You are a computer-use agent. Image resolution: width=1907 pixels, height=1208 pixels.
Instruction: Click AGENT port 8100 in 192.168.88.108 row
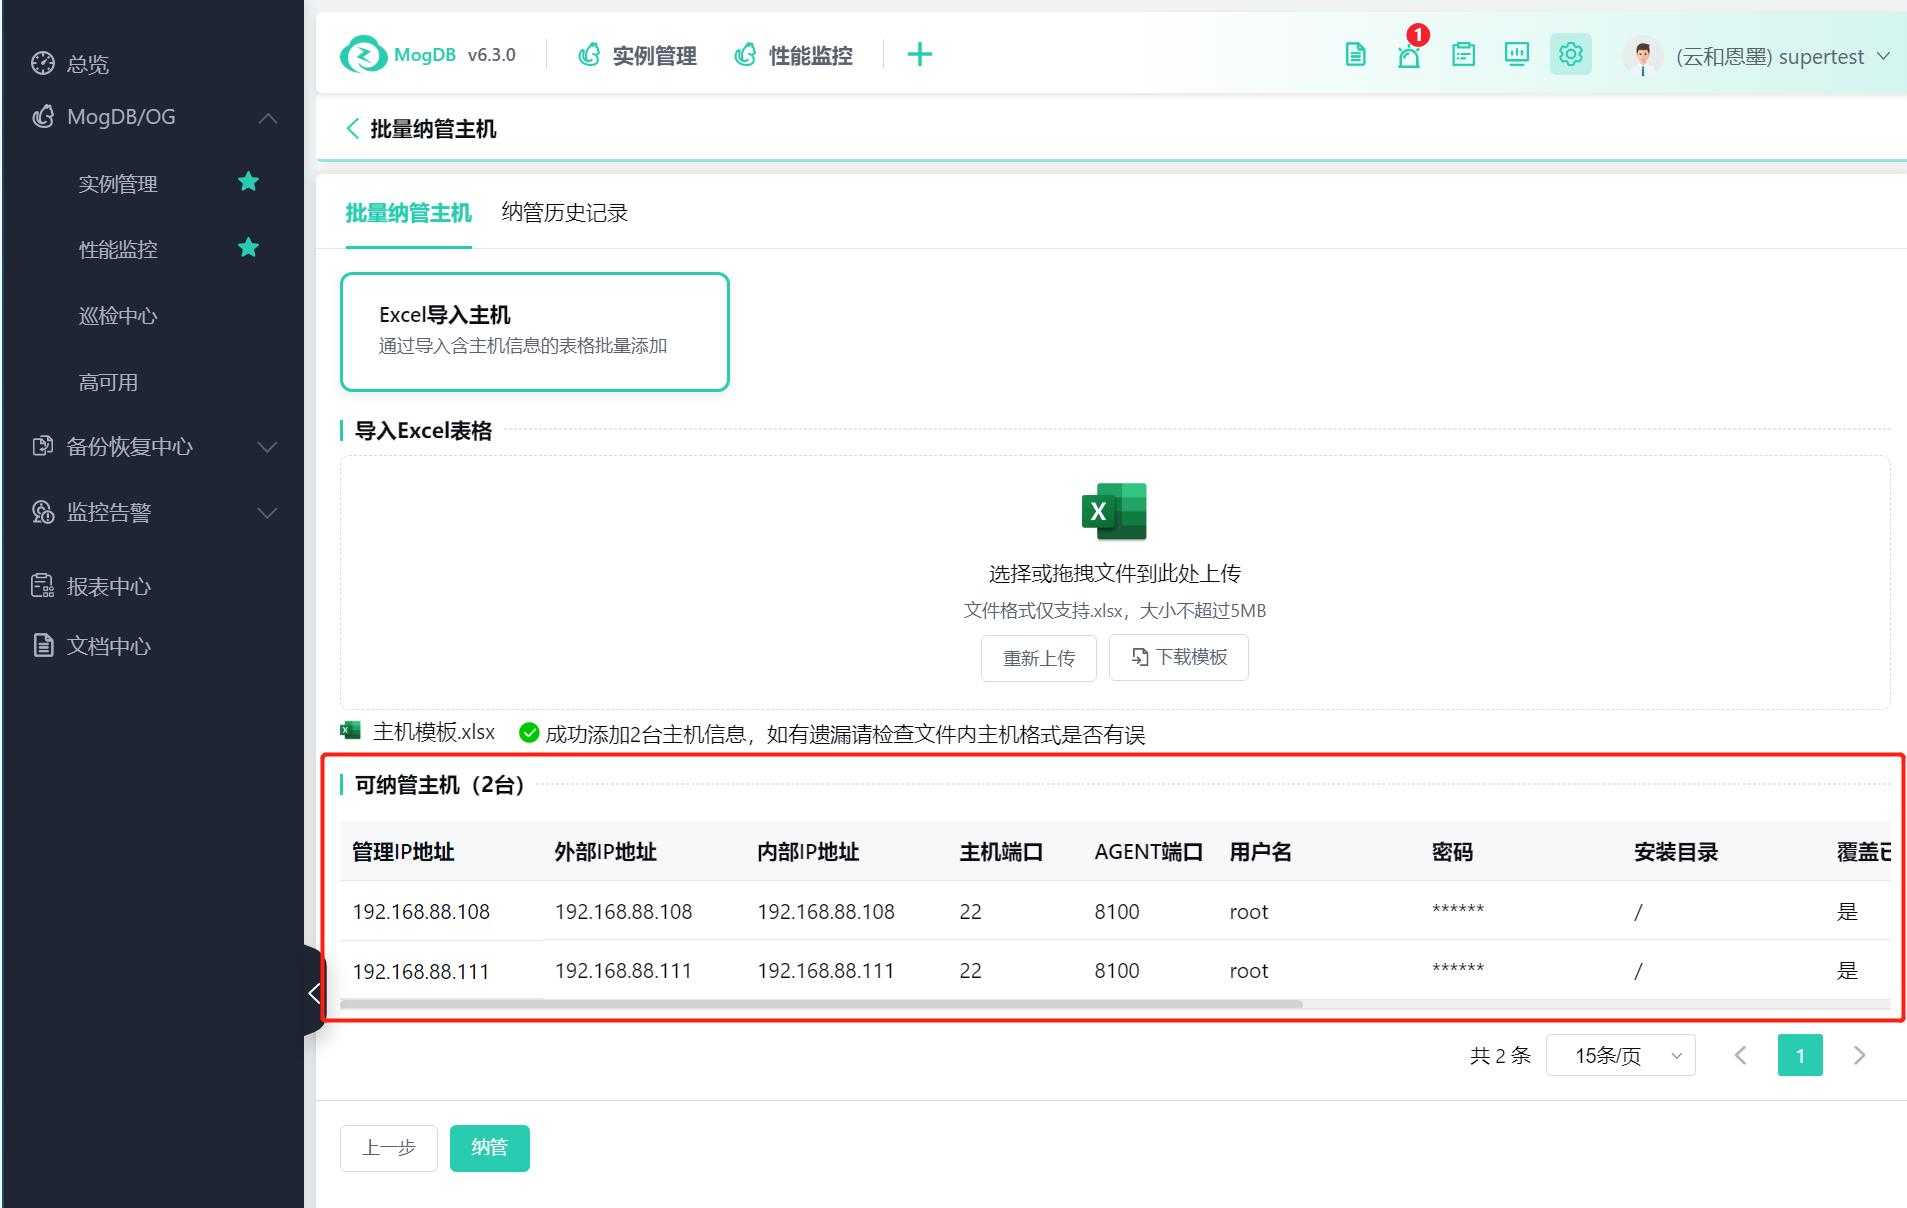pos(1117,912)
